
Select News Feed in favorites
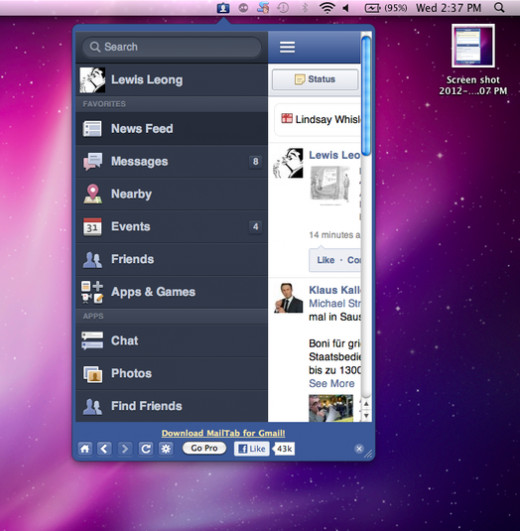pos(172,129)
